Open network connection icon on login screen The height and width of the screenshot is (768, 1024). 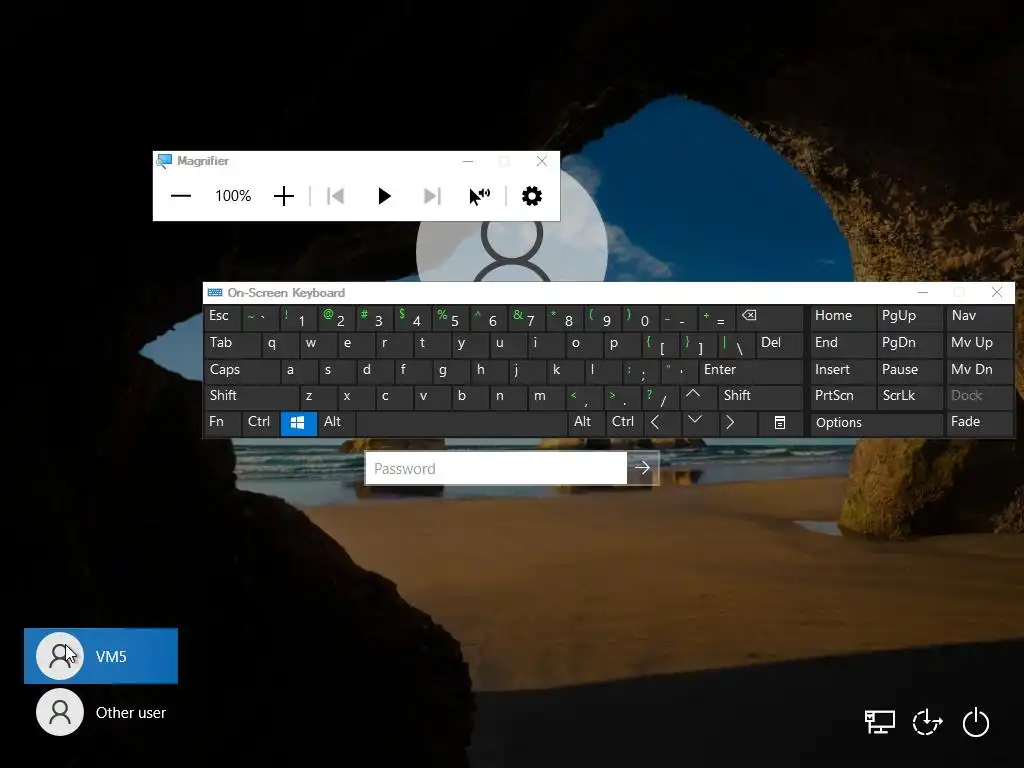(x=880, y=722)
